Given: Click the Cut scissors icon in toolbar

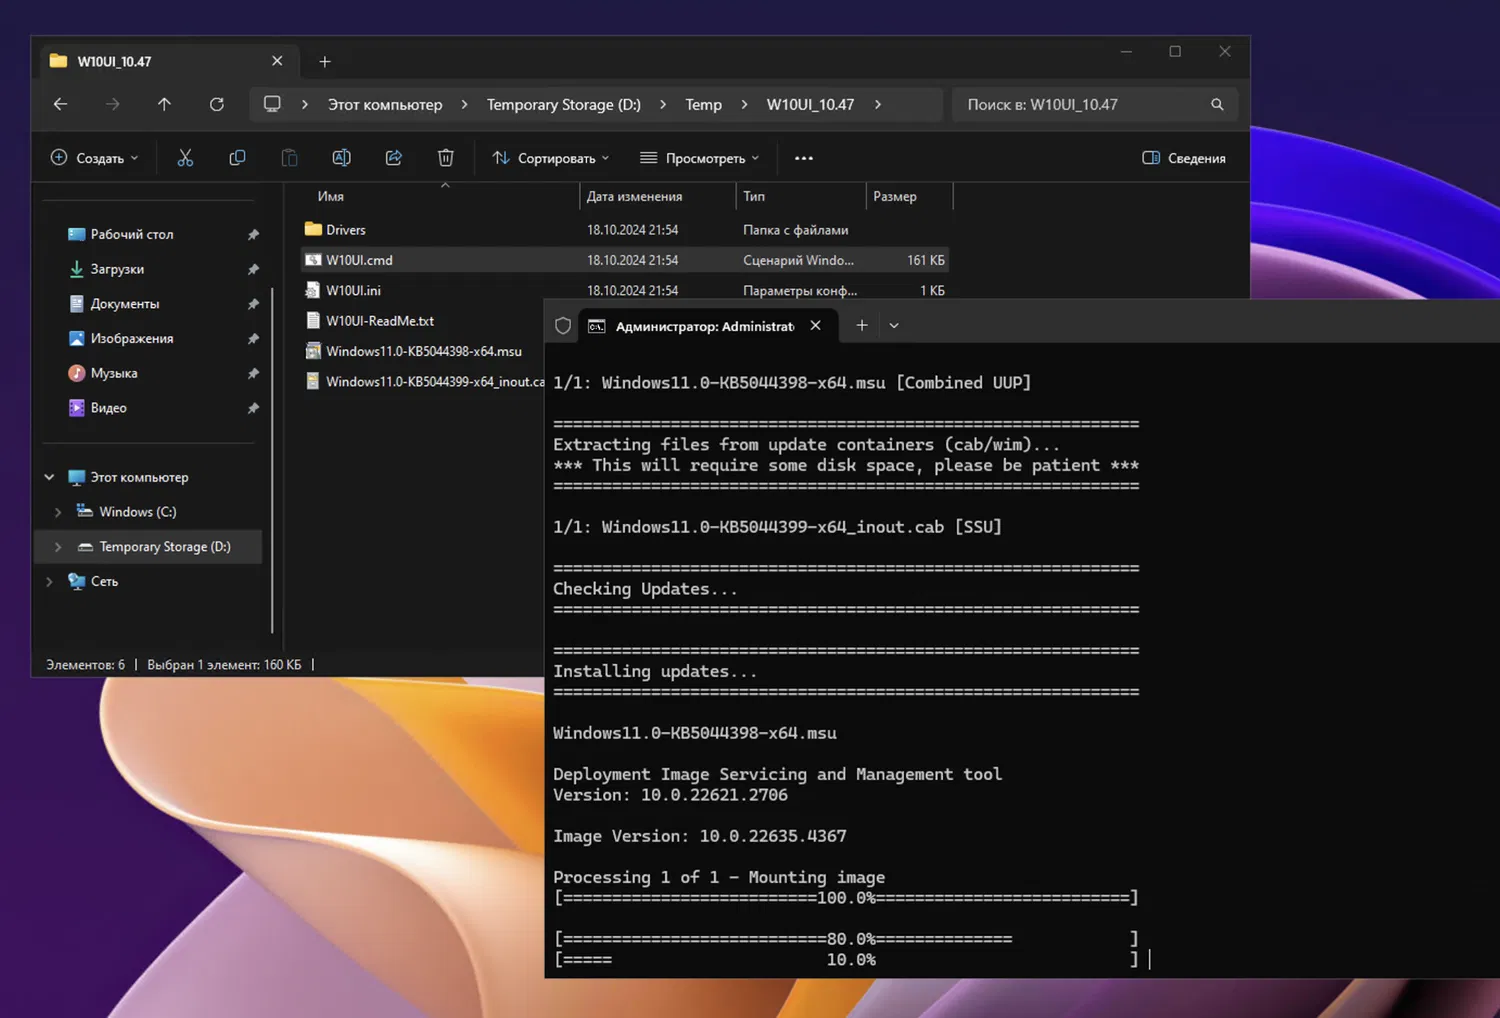Looking at the screenshot, I should click(185, 158).
